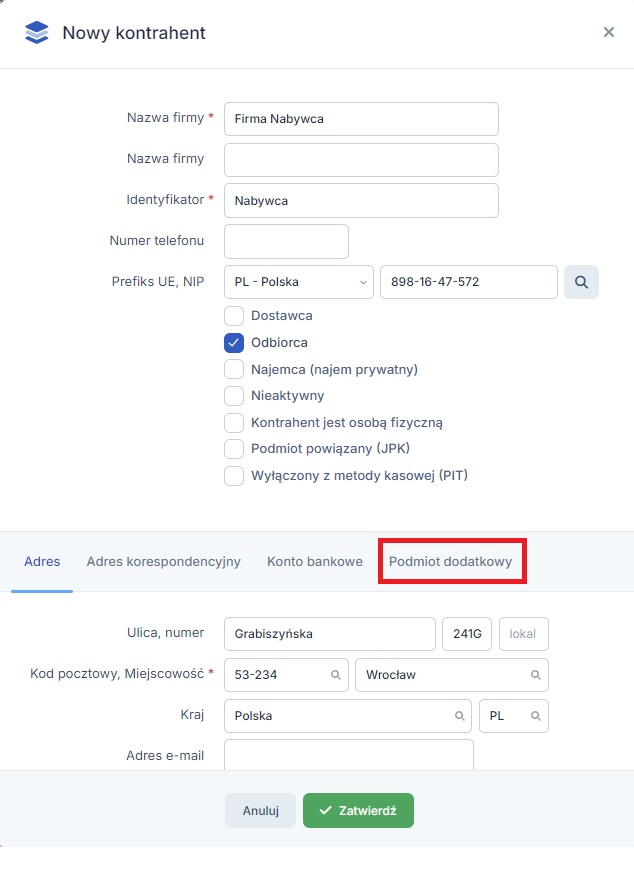Click search icon in postal code field
This screenshot has height=895, width=634.
point(335,675)
